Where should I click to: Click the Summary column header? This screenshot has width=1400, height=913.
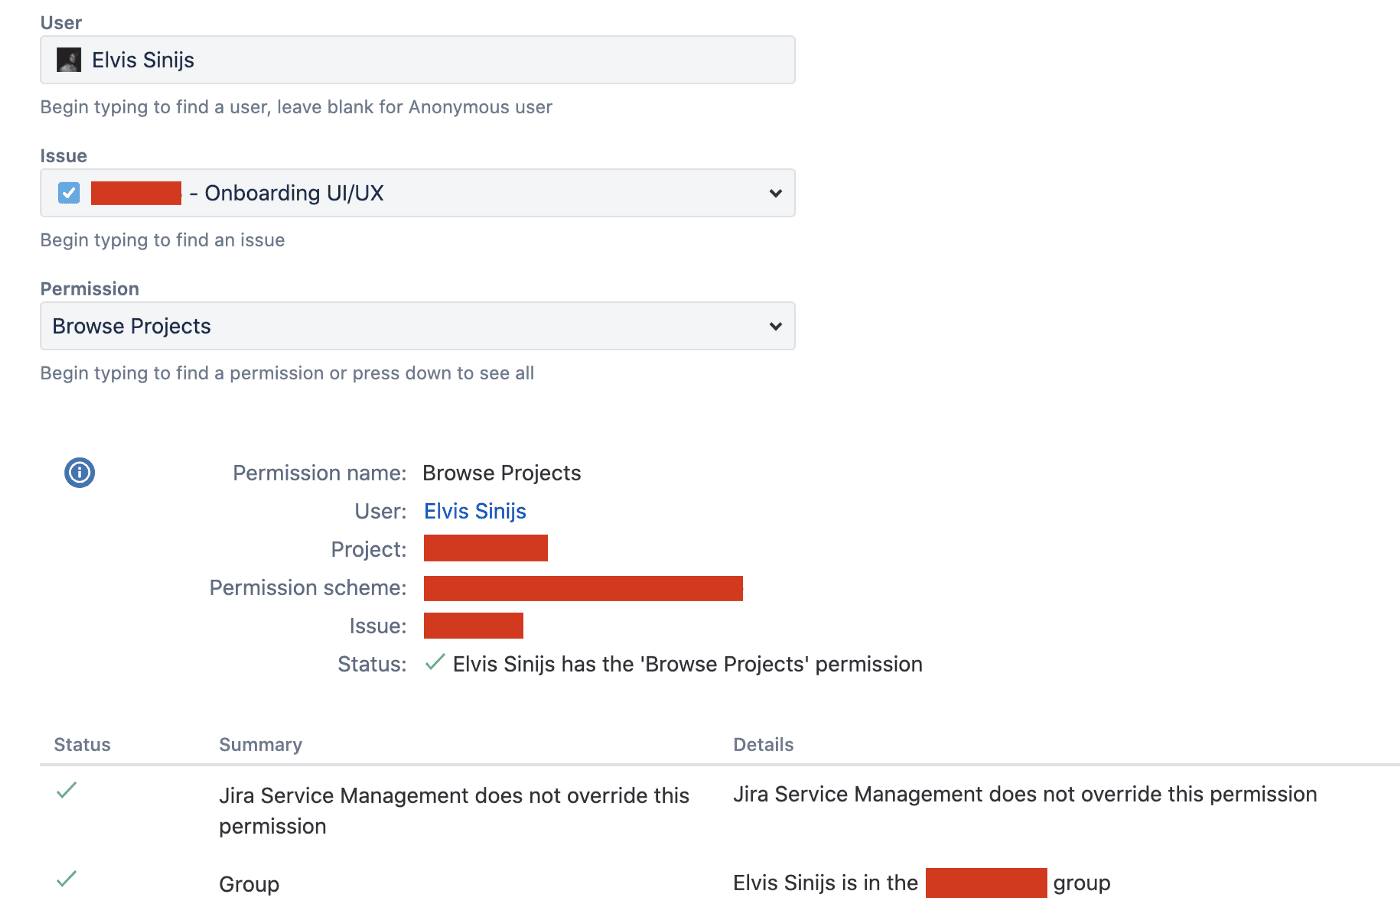coord(261,744)
